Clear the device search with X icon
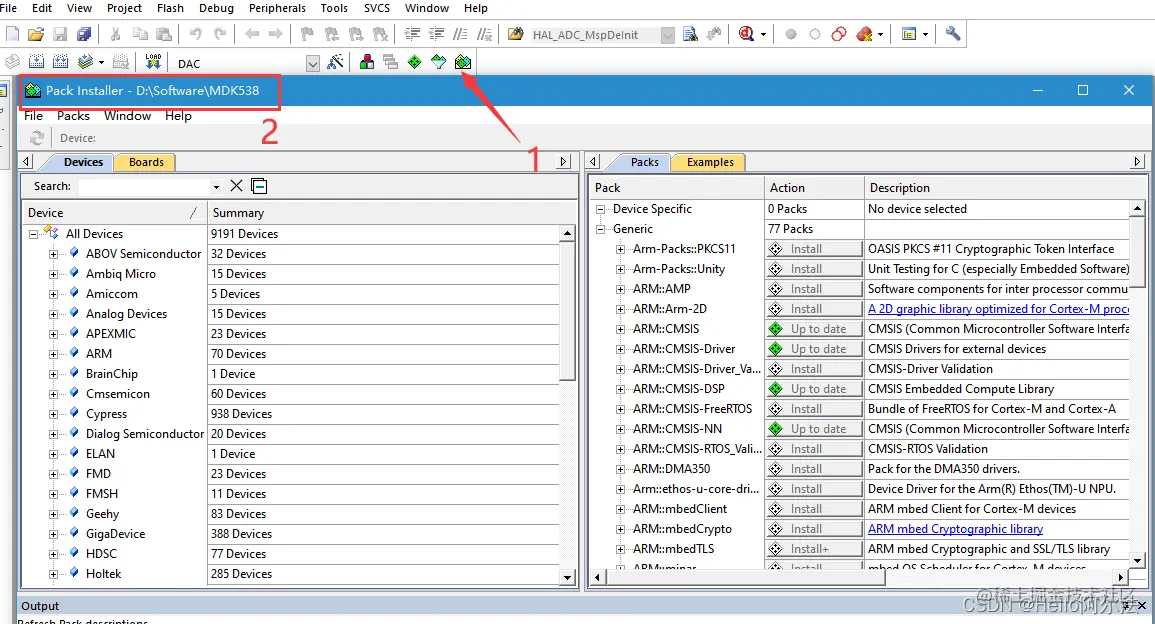 236,186
